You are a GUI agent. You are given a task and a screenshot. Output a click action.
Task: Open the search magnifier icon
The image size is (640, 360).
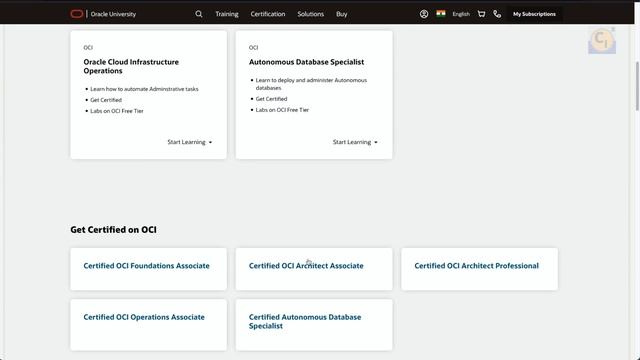point(199,14)
